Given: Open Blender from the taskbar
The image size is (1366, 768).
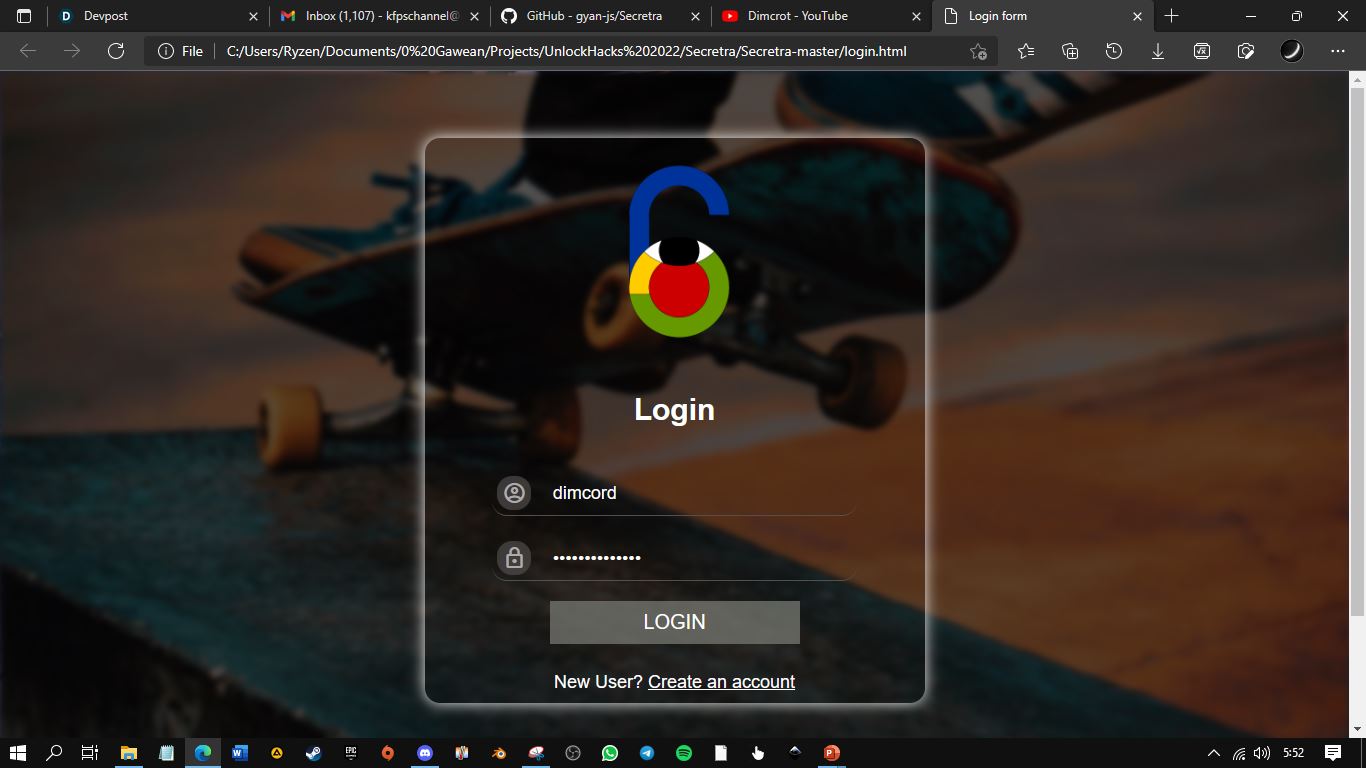Looking at the screenshot, I should pos(499,753).
